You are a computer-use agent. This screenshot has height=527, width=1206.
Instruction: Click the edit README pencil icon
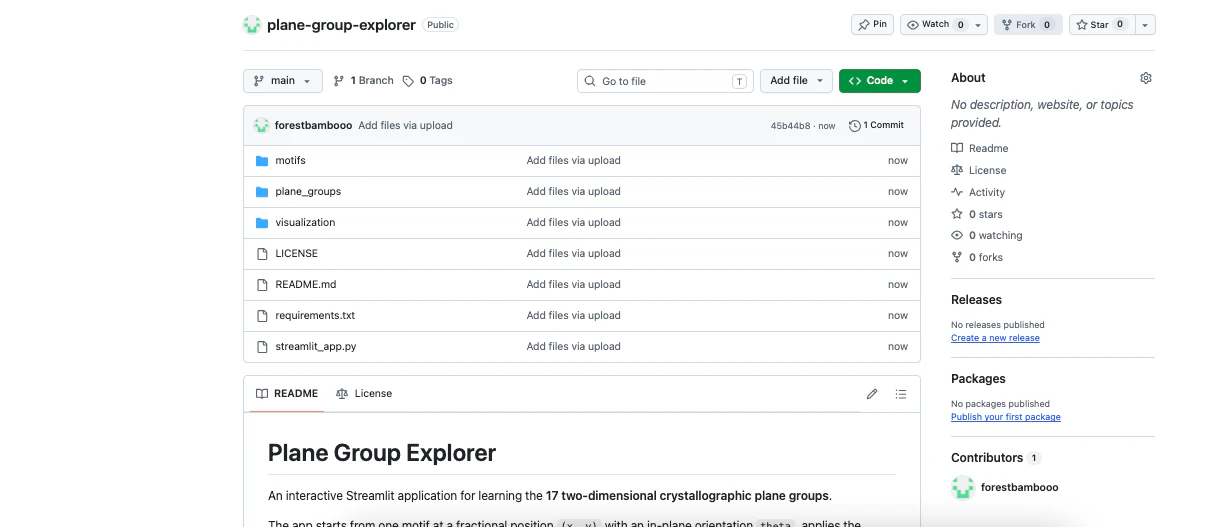pos(872,394)
